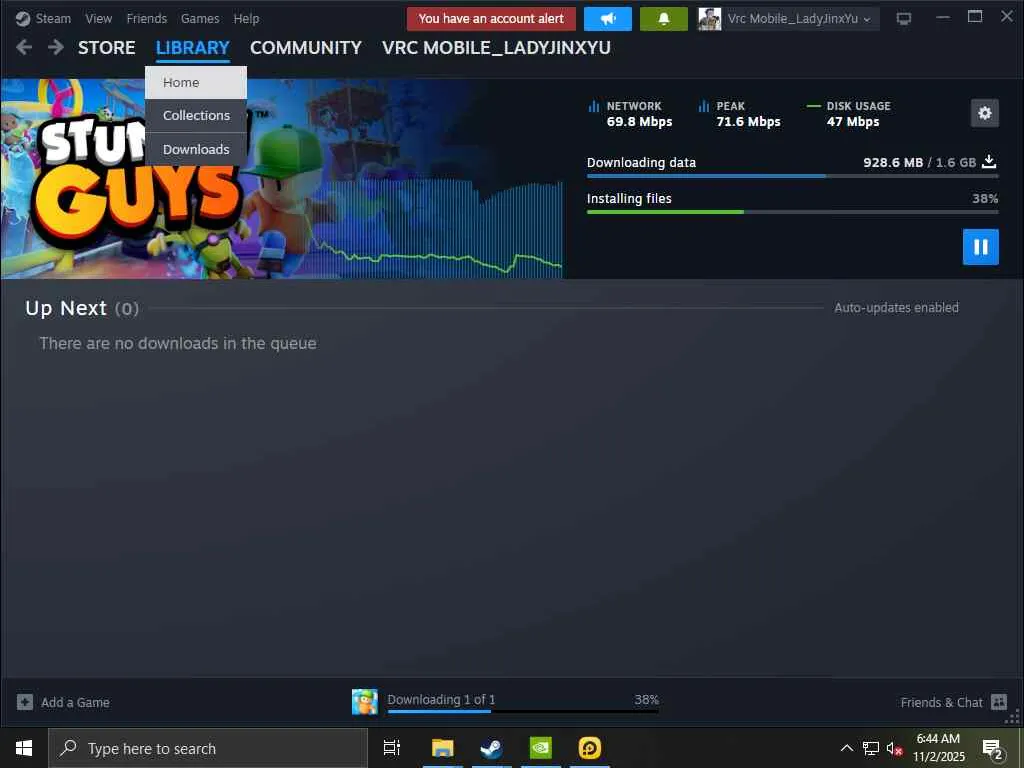Click the Steam taskbar icon

click(491, 748)
